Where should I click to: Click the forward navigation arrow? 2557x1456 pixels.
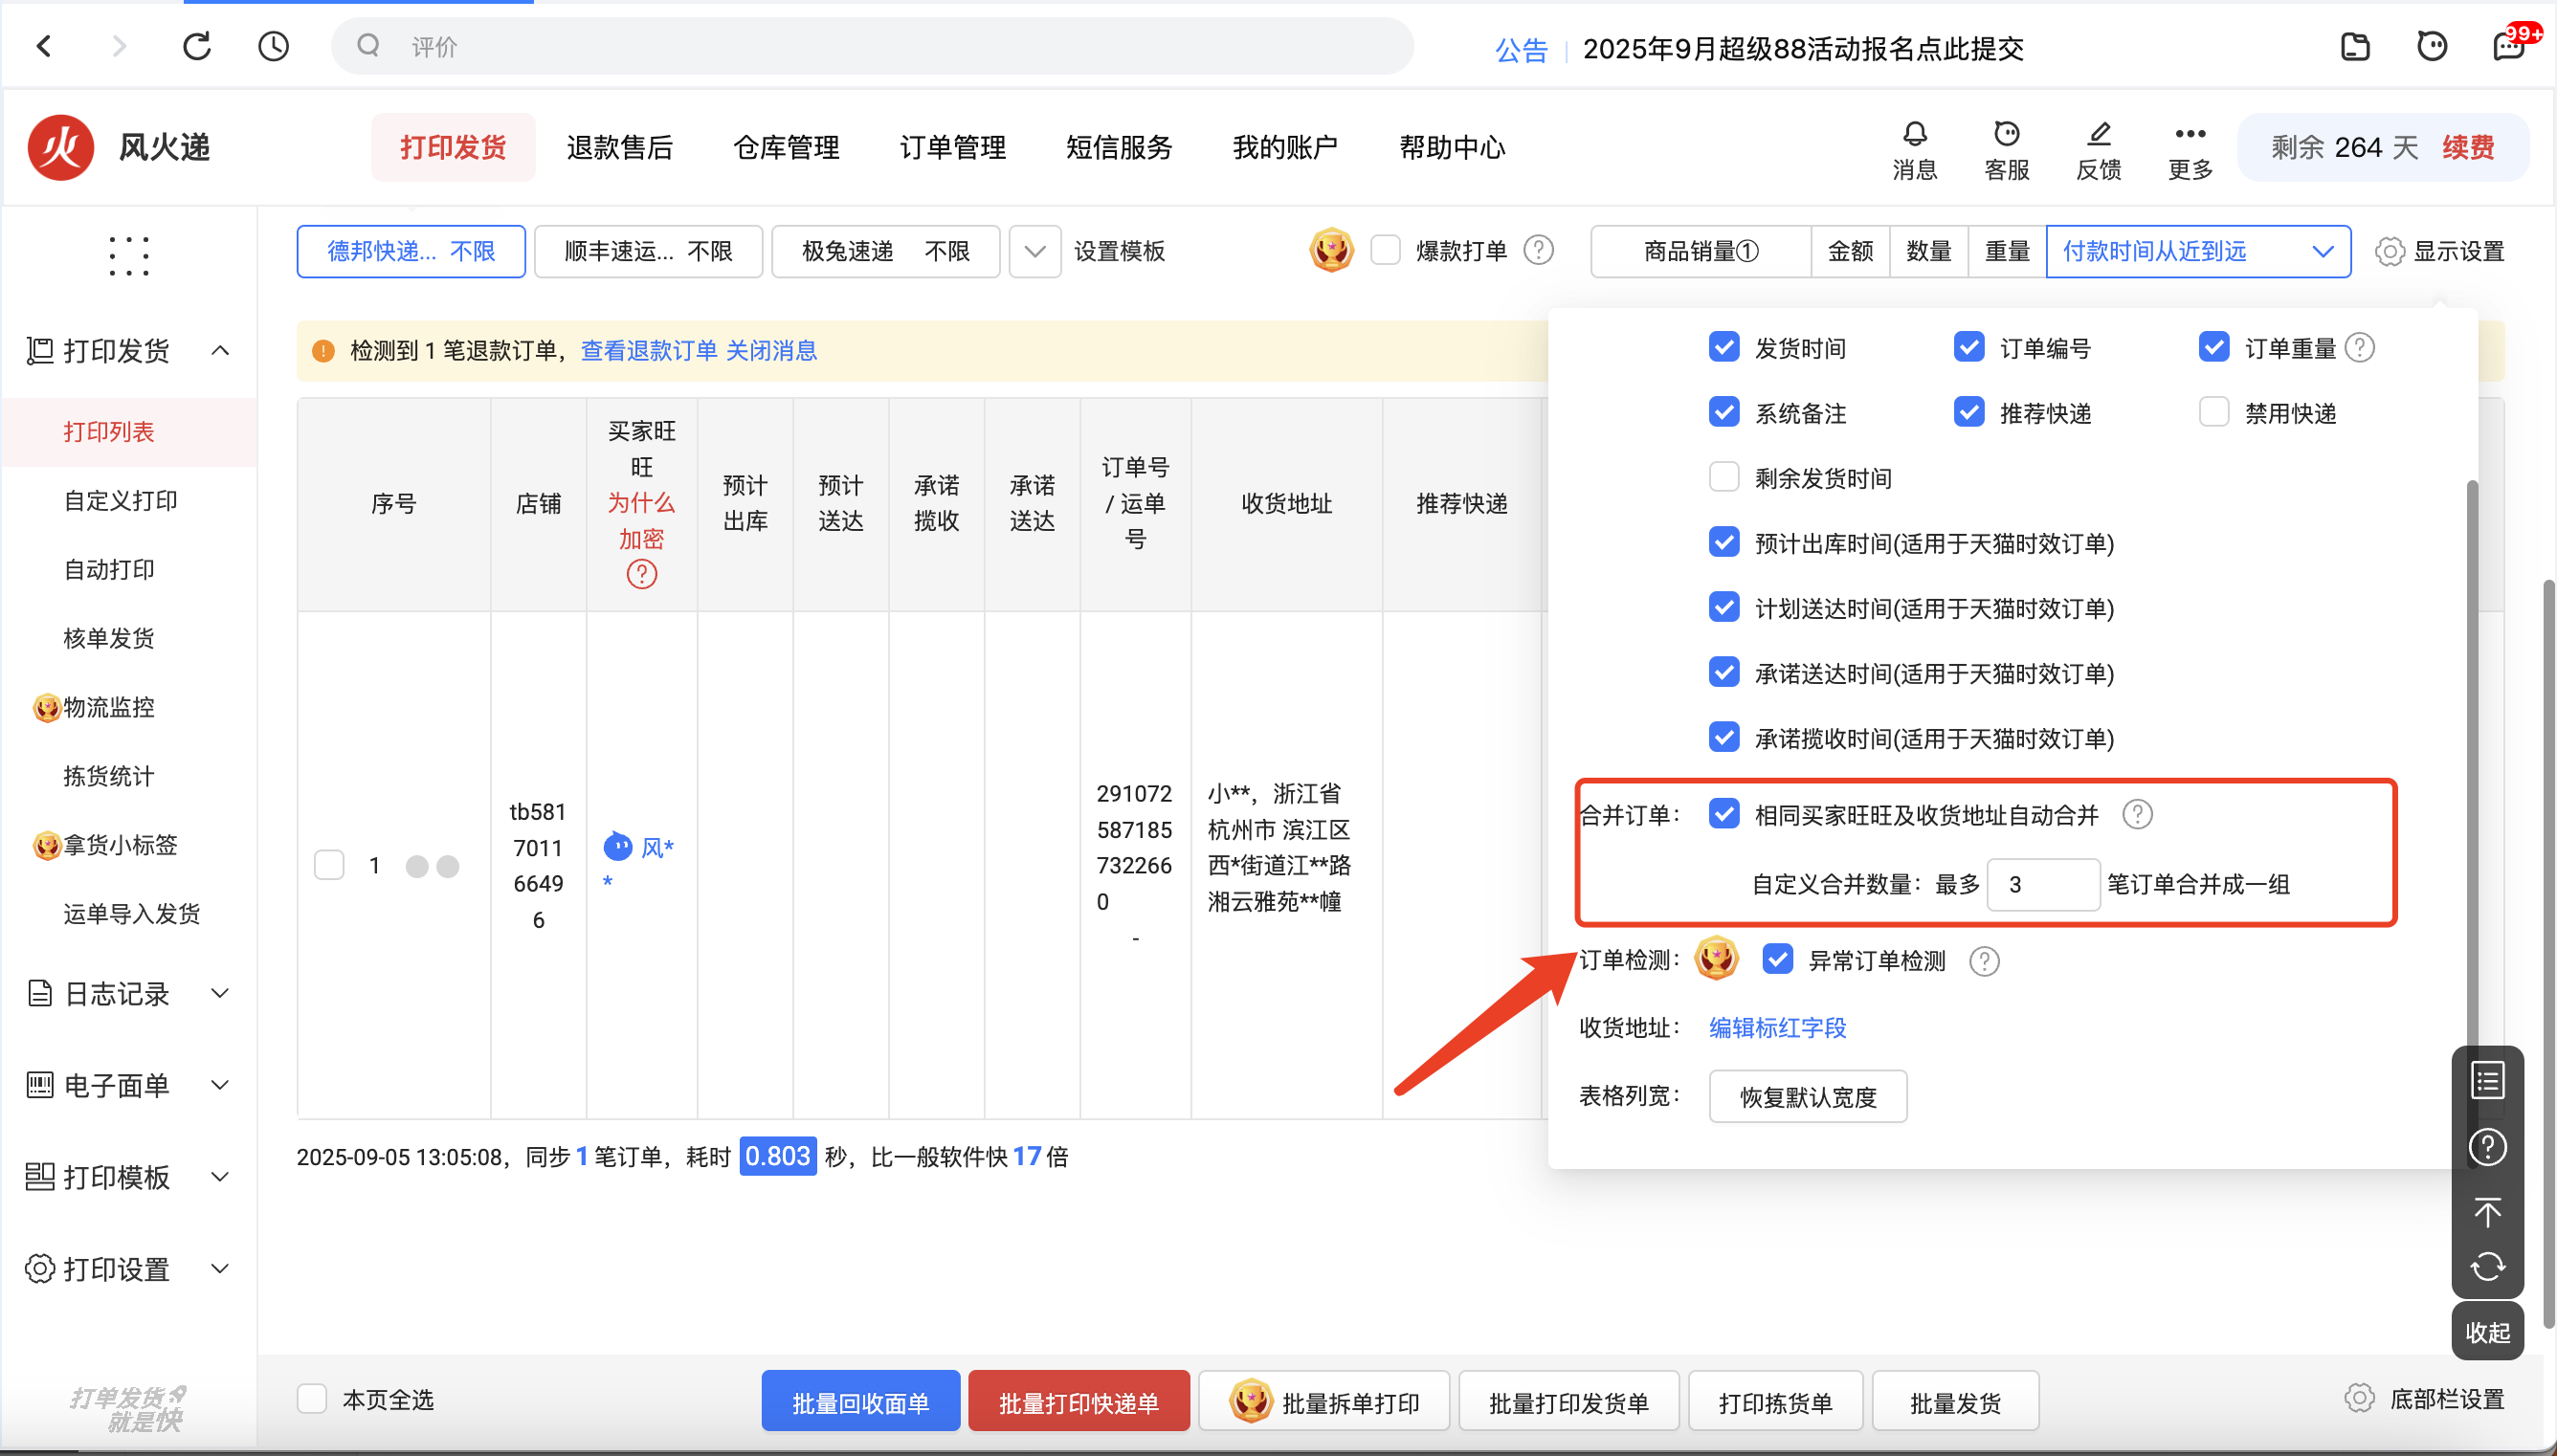tap(120, 46)
